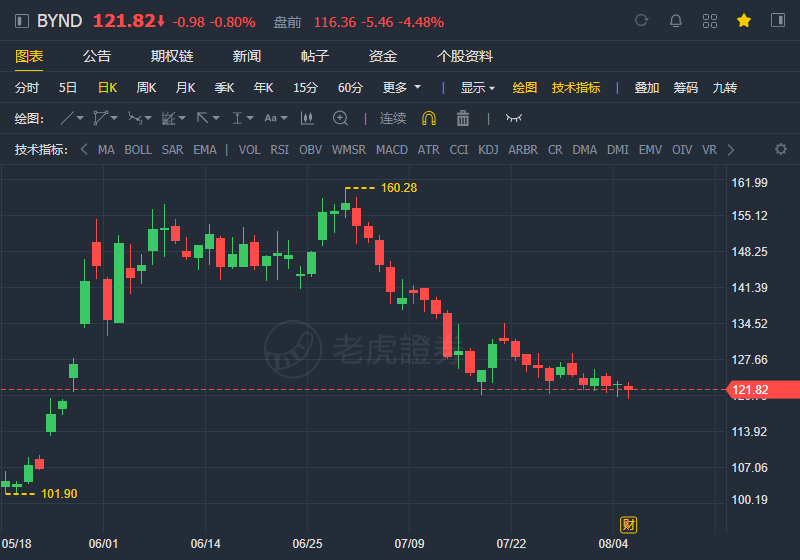This screenshot has width=800, height=560.
Task: Open the four-square grid layout icon
Action: tap(710, 21)
